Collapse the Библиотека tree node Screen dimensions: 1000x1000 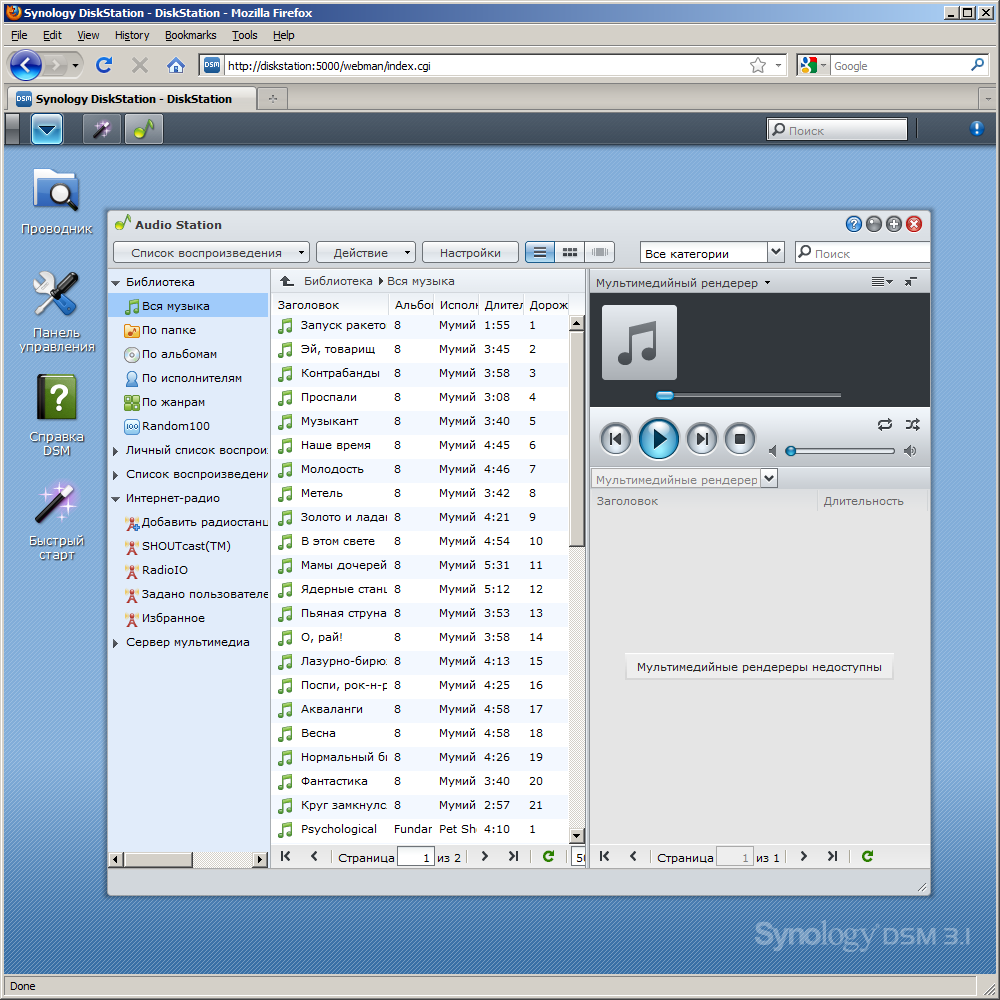pyautogui.click(x=115, y=282)
